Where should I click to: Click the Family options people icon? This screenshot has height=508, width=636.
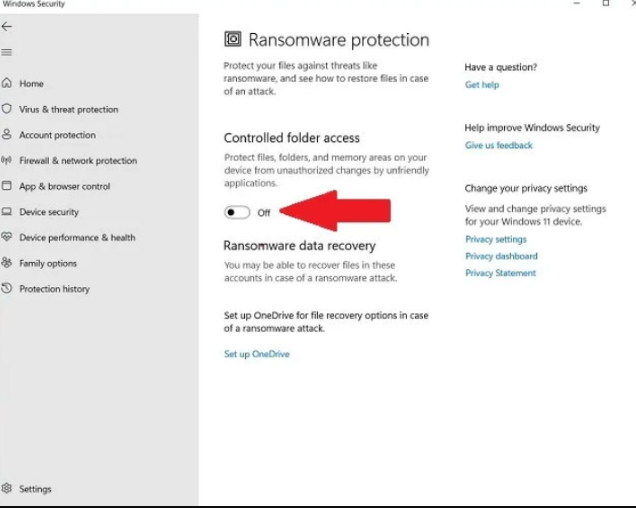tap(8, 263)
